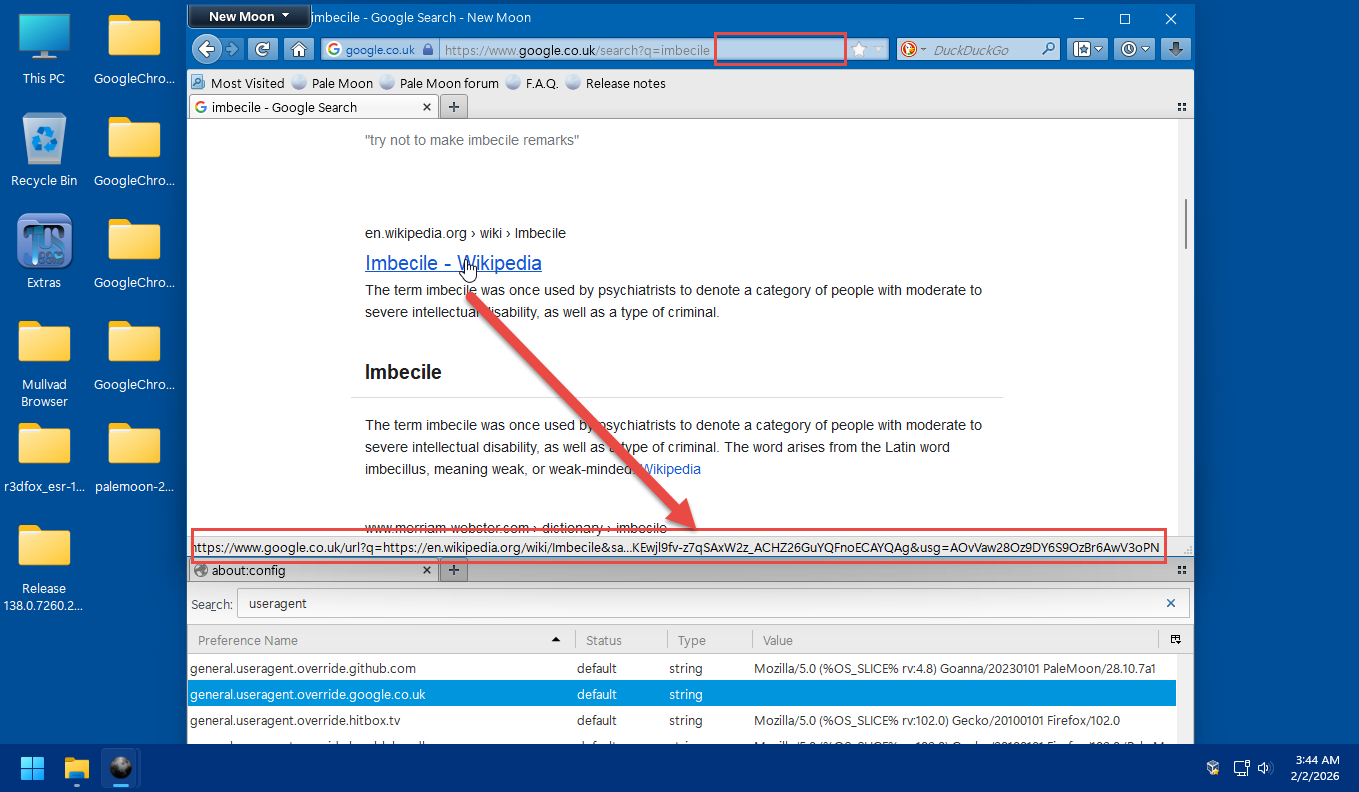Viewport: 1359px width, 792px height.
Task: Open the Most Visited bookmarks item
Action: click(238, 83)
